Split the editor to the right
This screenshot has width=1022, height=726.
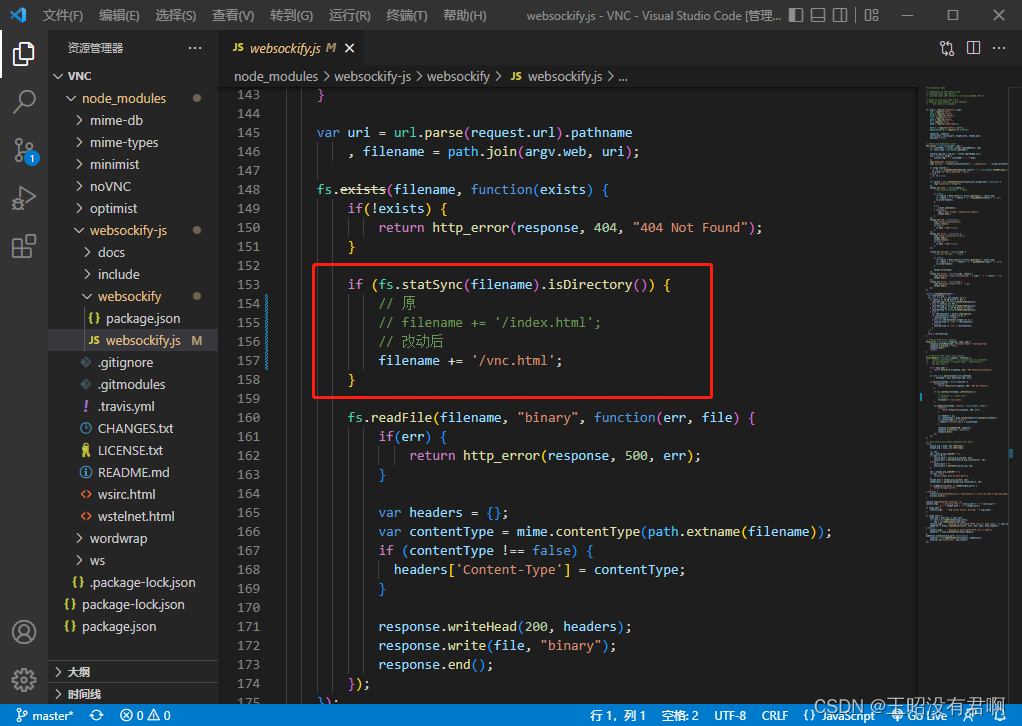(x=973, y=48)
